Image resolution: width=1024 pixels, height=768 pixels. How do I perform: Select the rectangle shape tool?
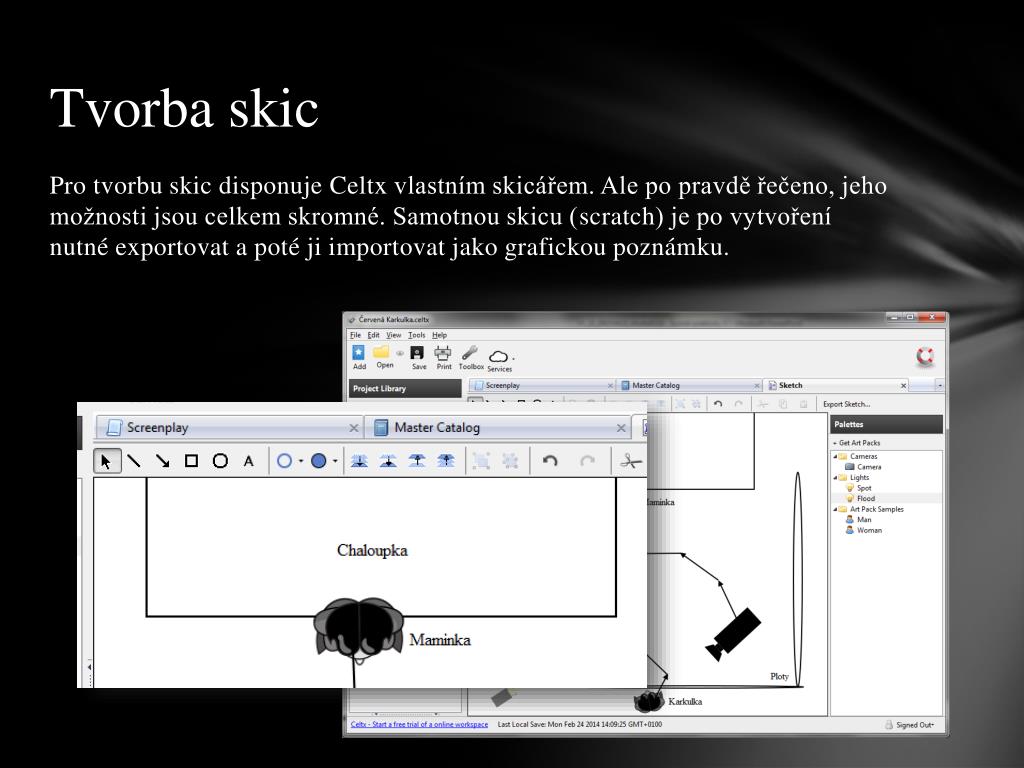tap(191, 461)
